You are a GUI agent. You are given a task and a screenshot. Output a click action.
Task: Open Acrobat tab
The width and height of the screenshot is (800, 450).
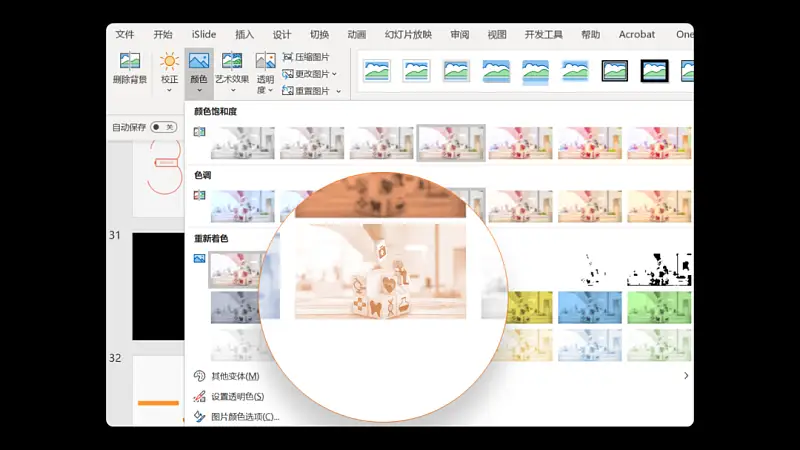point(637,34)
